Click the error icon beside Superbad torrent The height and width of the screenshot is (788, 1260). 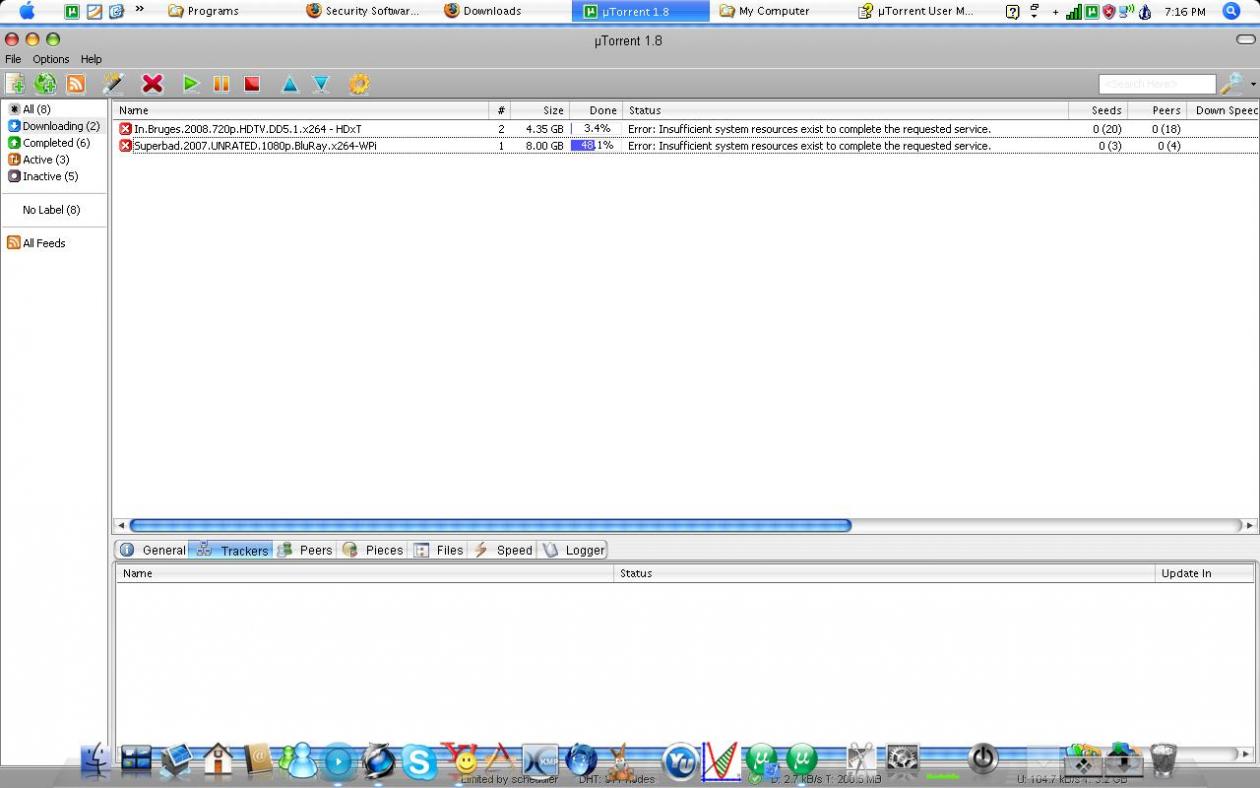[125, 146]
